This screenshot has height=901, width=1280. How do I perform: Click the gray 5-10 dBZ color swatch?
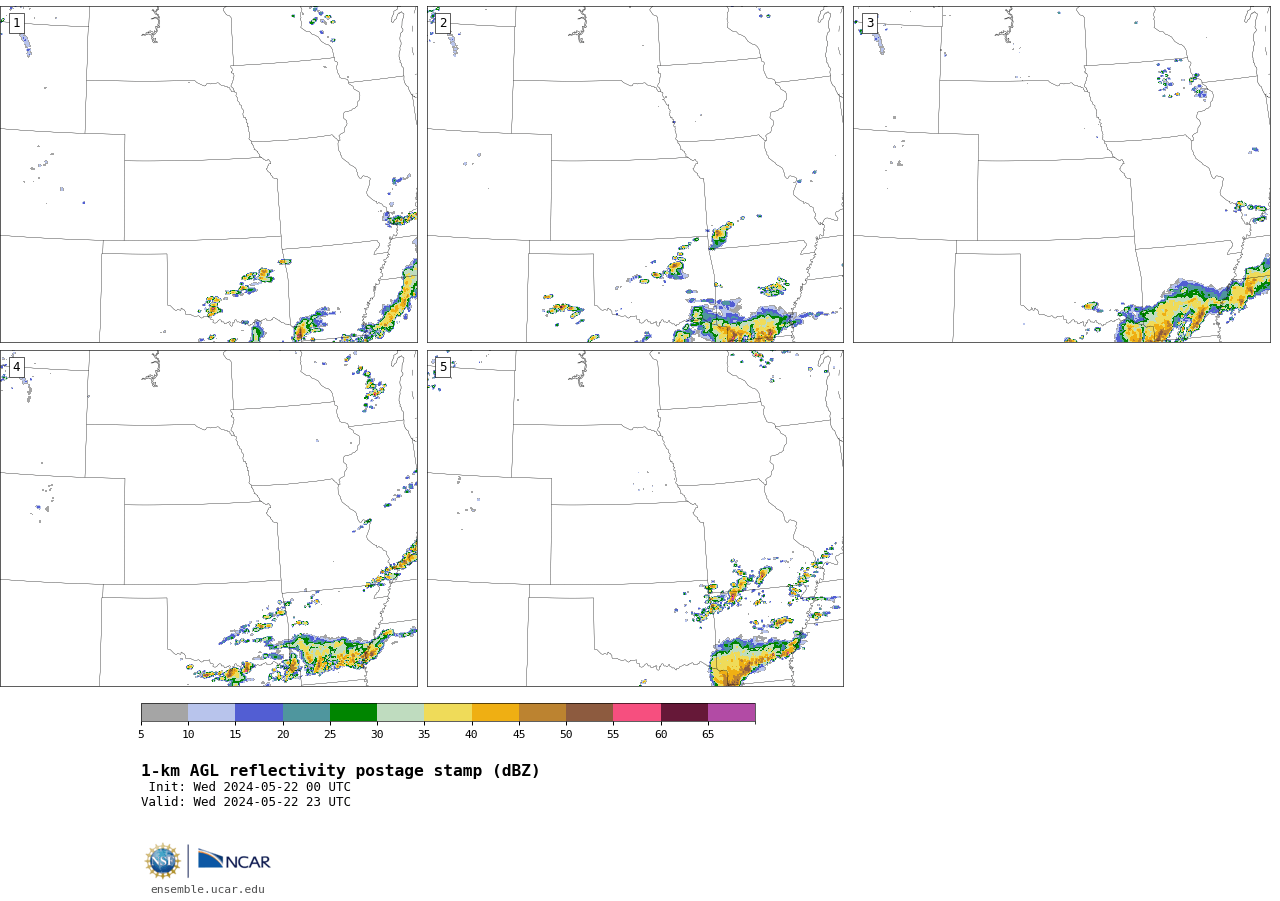click(164, 713)
